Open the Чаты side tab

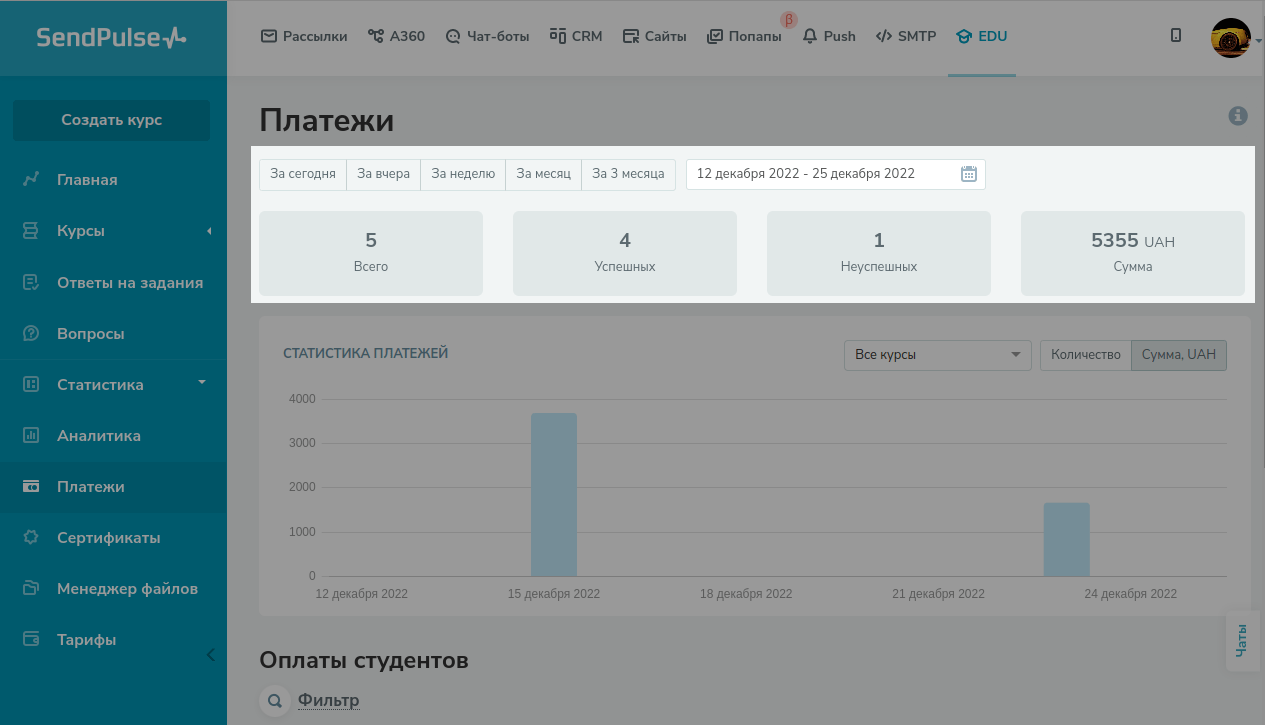(x=1242, y=640)
